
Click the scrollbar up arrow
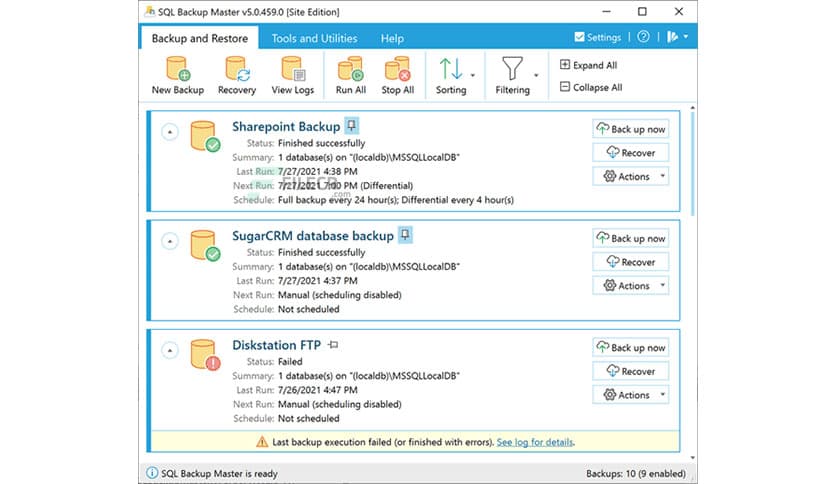pyautogui.click(x=693, y=108)
